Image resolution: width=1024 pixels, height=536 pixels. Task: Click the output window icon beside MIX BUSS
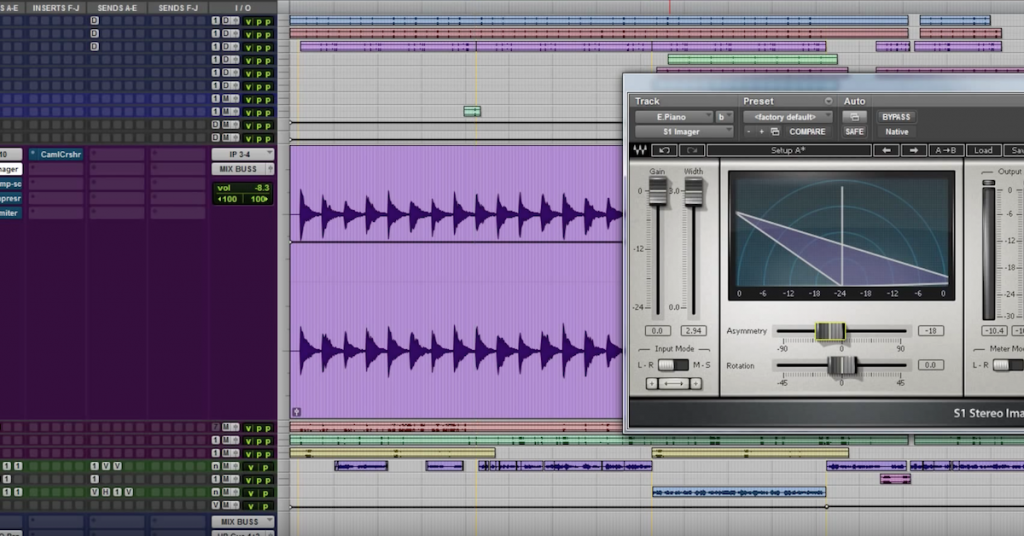270,169
